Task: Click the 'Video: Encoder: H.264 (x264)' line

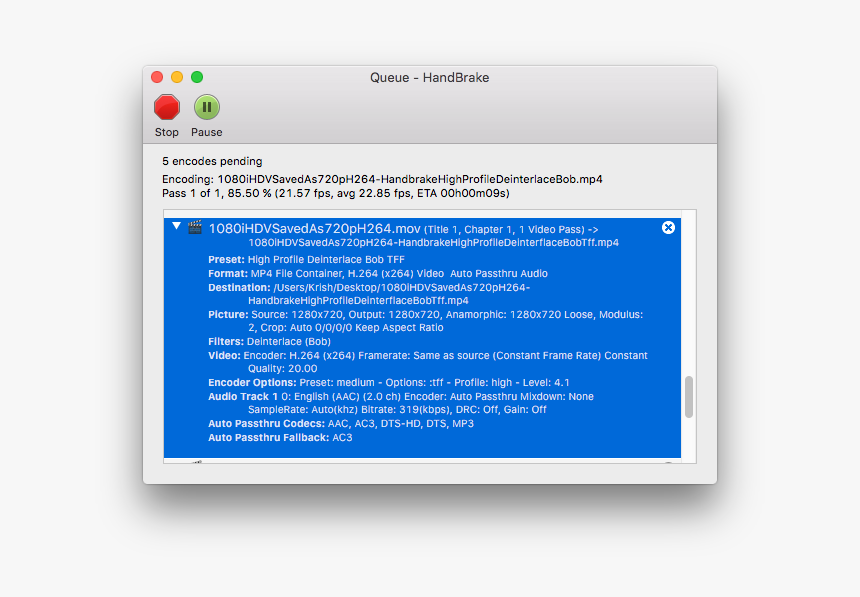Action: (x=428, y=362)
